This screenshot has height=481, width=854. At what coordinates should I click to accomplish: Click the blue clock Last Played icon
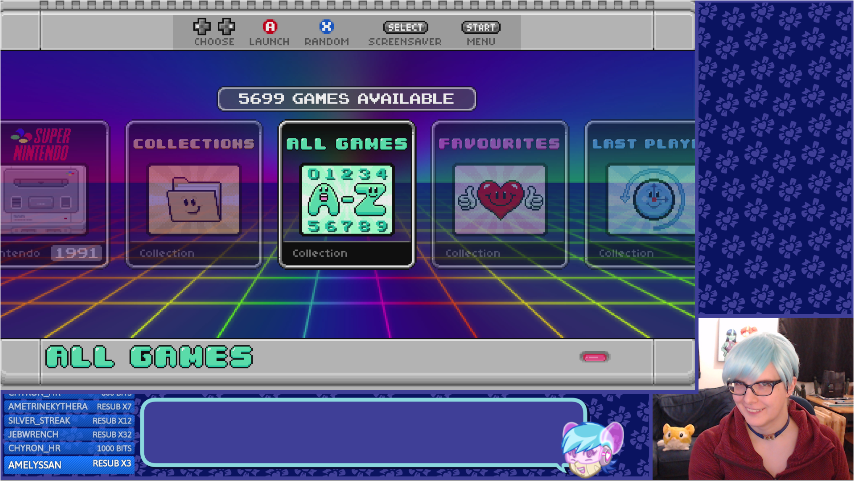pyautogui.click(x=652, y=200)
